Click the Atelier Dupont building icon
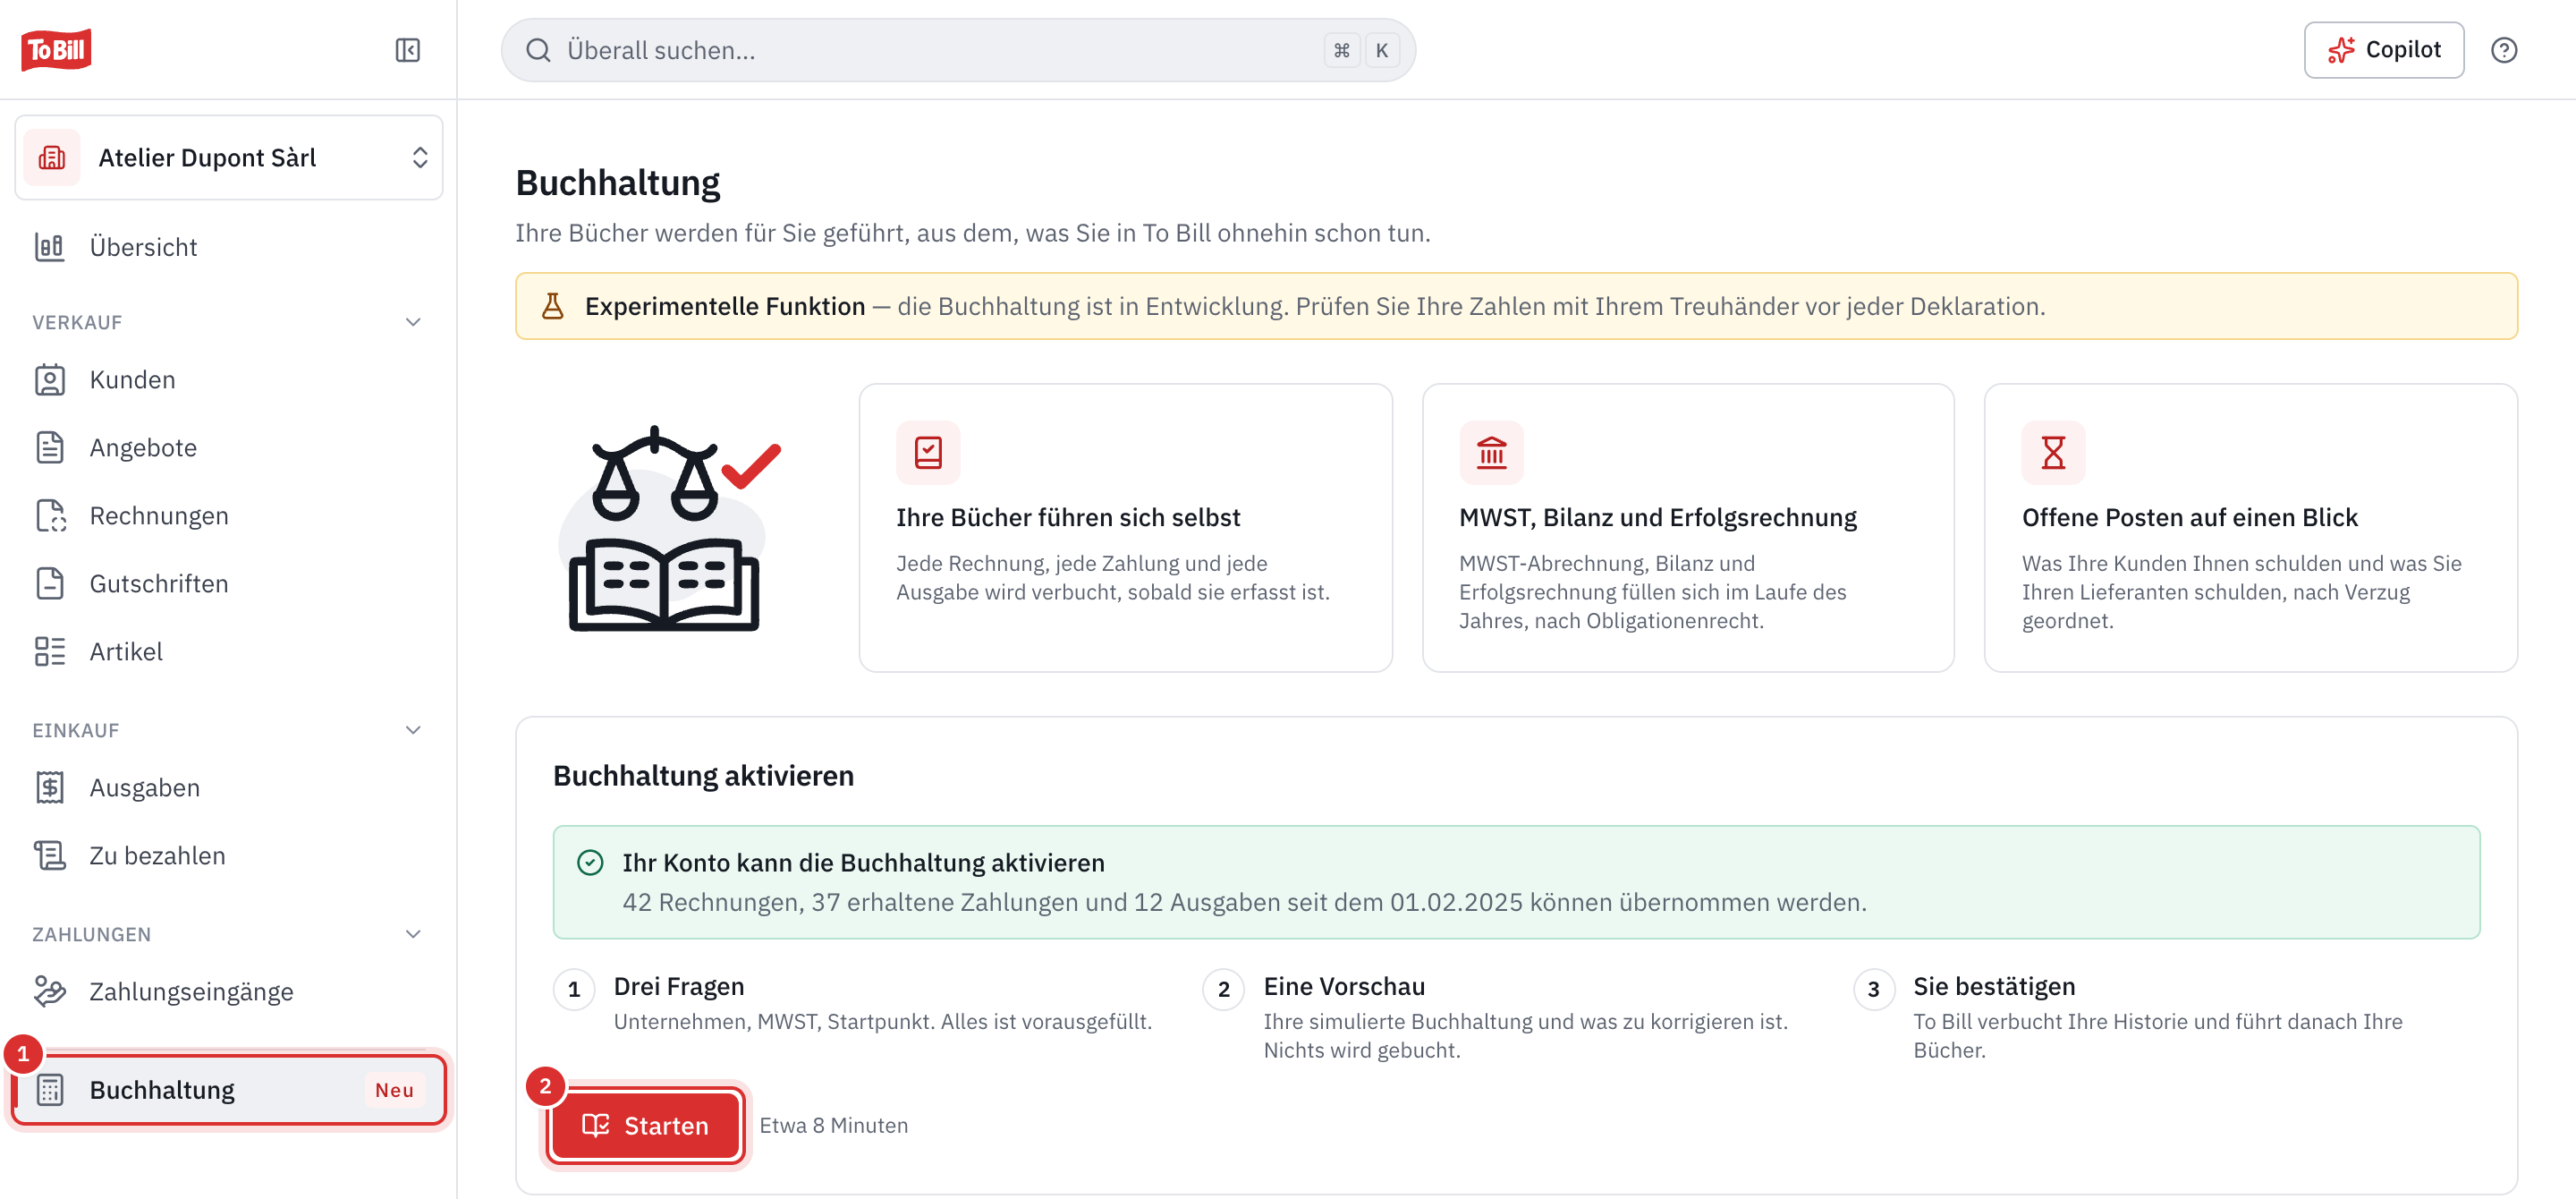This screenshot has height=1199, width=2576. click(52, 158)
